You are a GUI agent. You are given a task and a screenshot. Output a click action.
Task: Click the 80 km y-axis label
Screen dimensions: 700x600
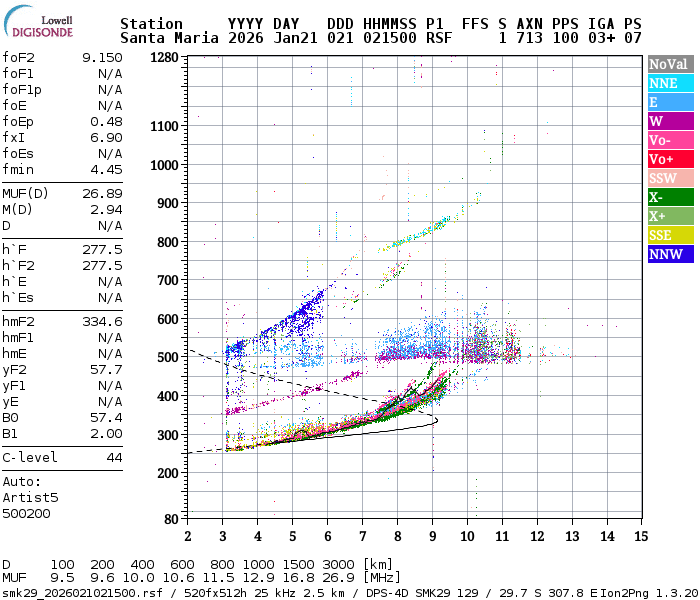(171, 519)
